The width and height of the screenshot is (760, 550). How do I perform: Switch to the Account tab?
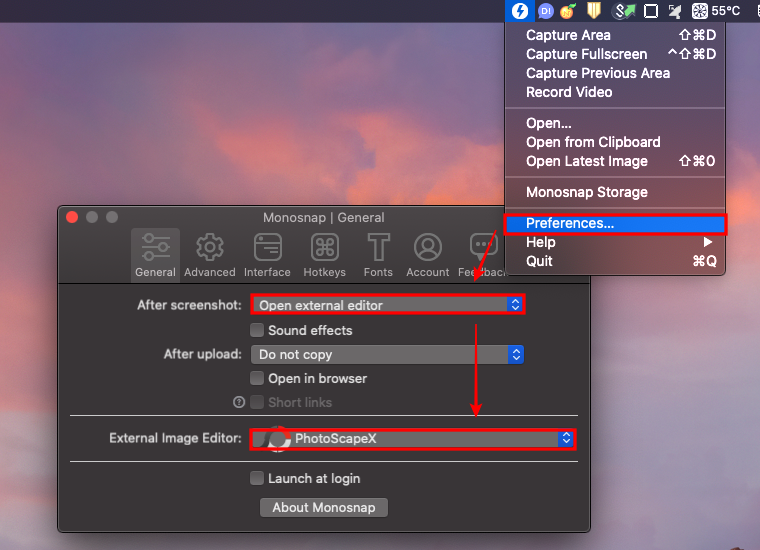coord(428,255)
